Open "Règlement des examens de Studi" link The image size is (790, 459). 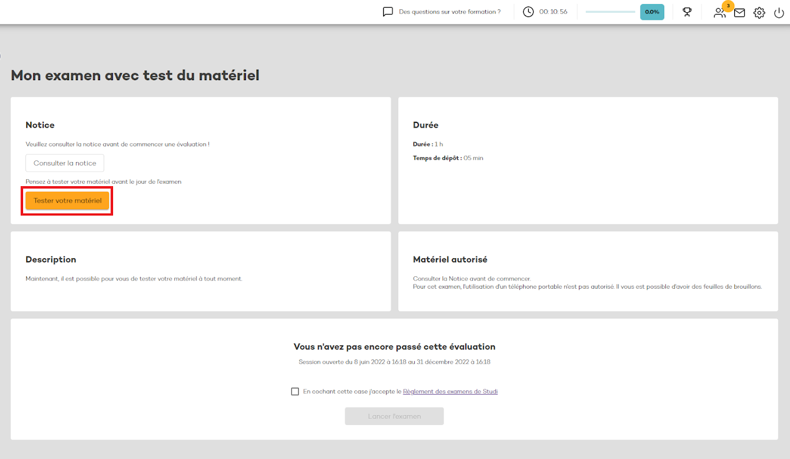point(450,392)
